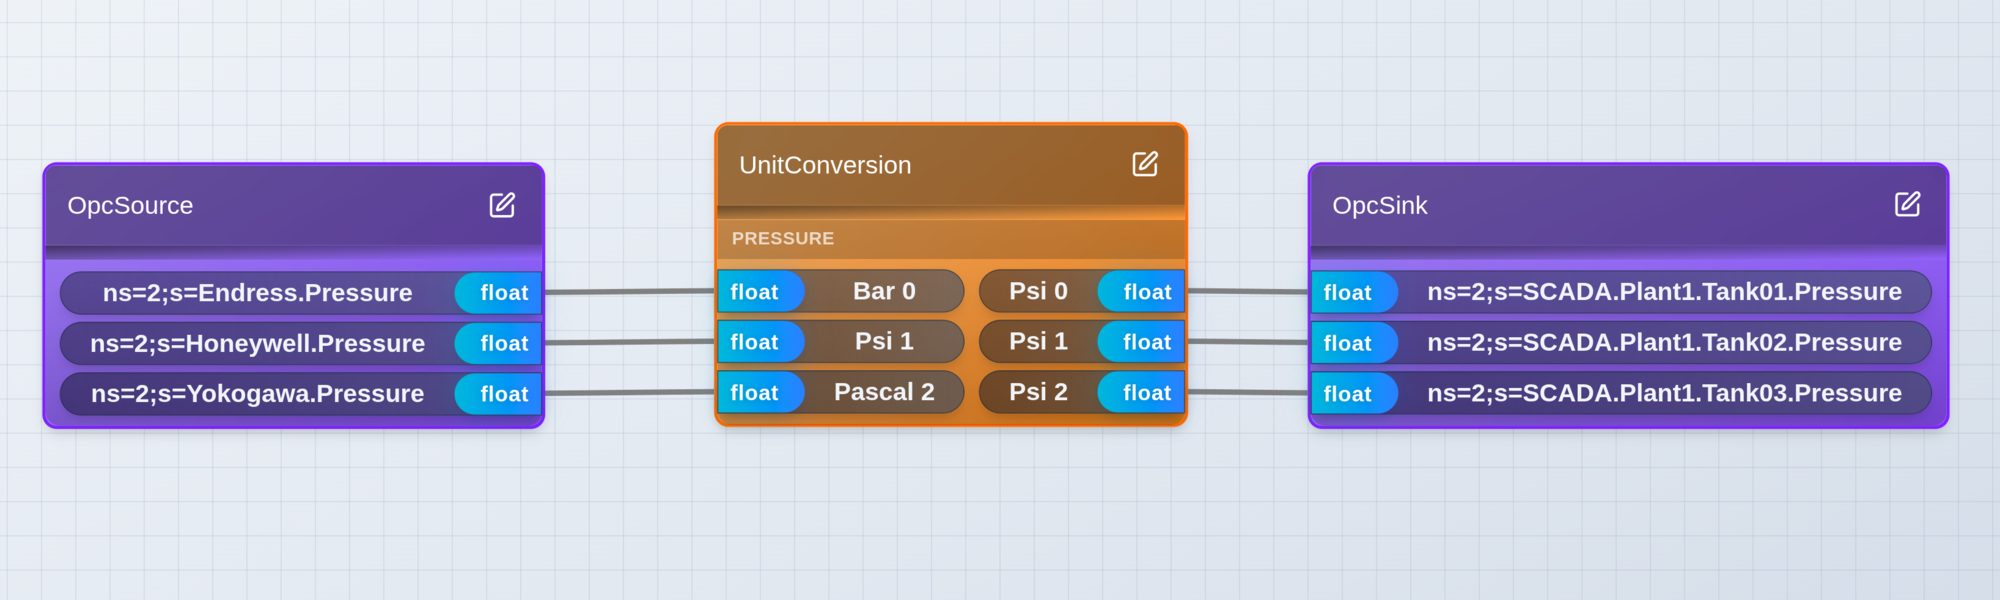The height and width of the screenshot is (600, 2000).
Task: Click the edit icon on the OpcSource node
Action: pos(501,204)
